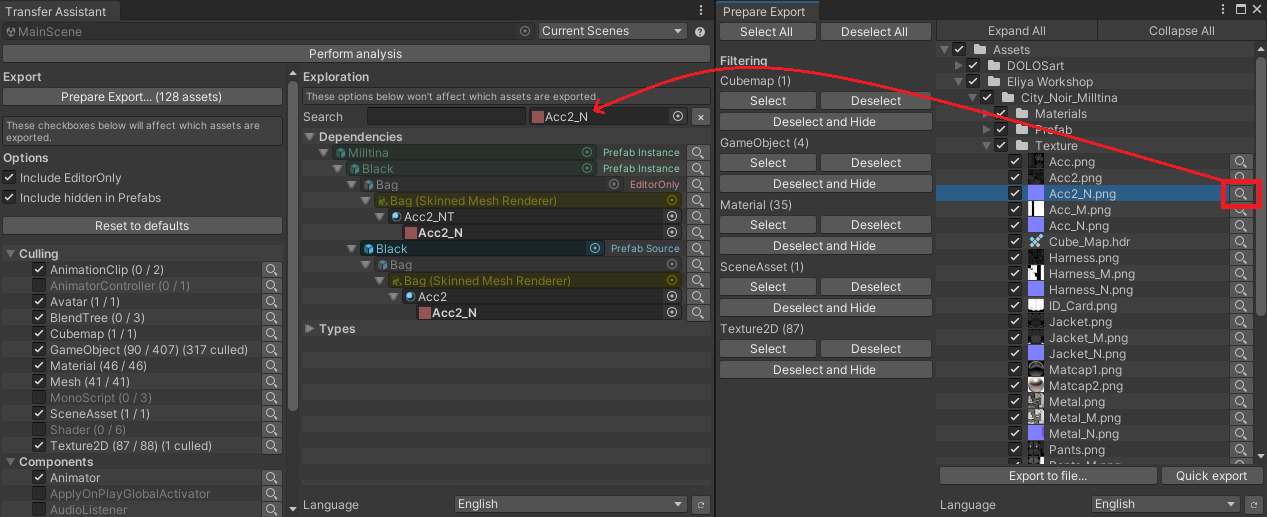Click magnifier button in Acc2_NT dependency row
This screenshot has width=1267, height=517.
coord(699,216)
